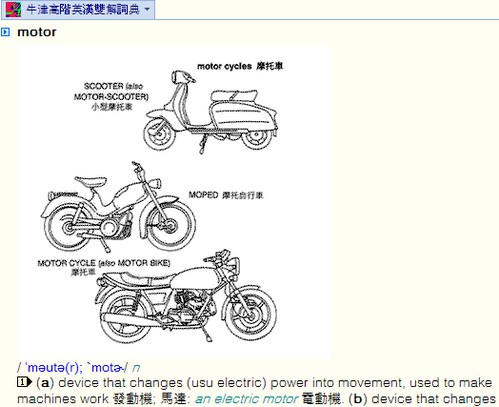Click the motor cycle drawing at bottom
The width and height of the screenshot is (499, 407).
coord(185,296)
